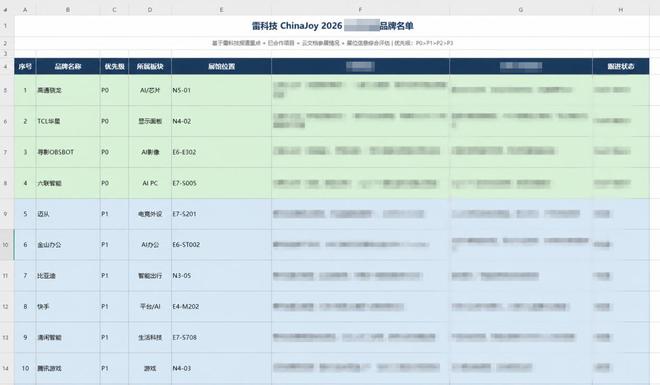
Task: Click the 展馆位置 header cell
Action: coord(221,66)
